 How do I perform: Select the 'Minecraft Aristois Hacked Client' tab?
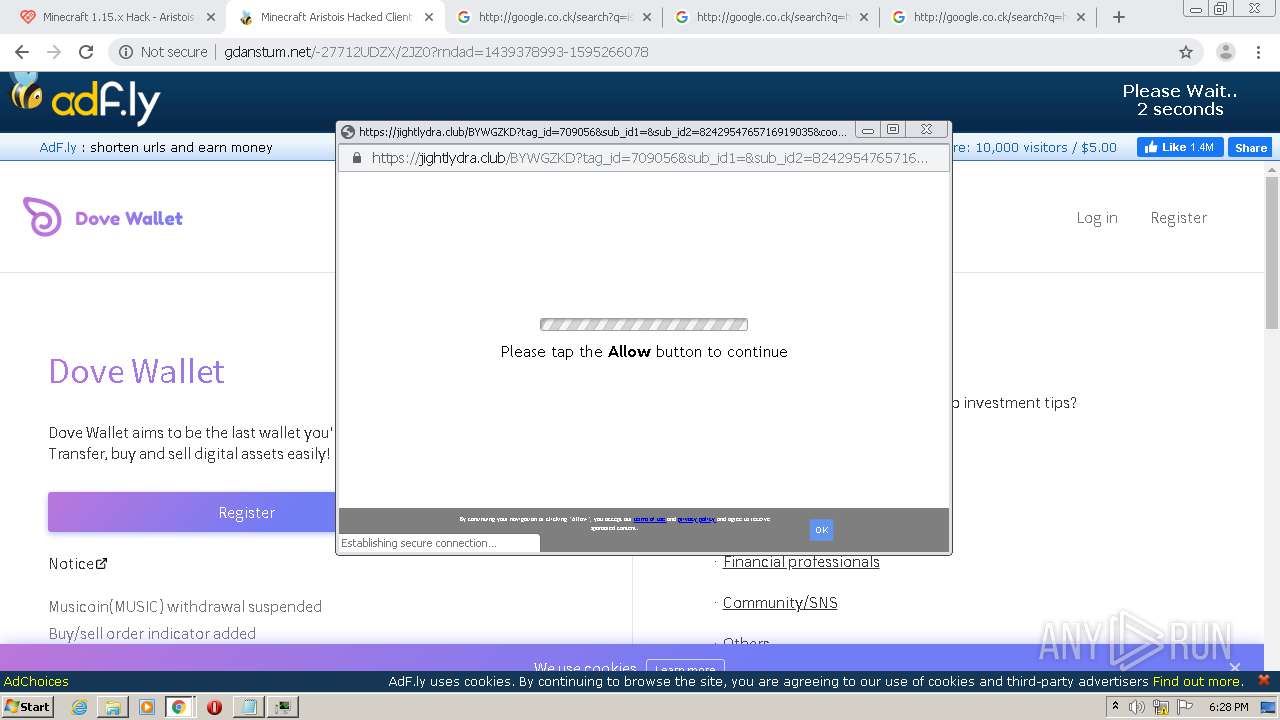click(336, 17)
